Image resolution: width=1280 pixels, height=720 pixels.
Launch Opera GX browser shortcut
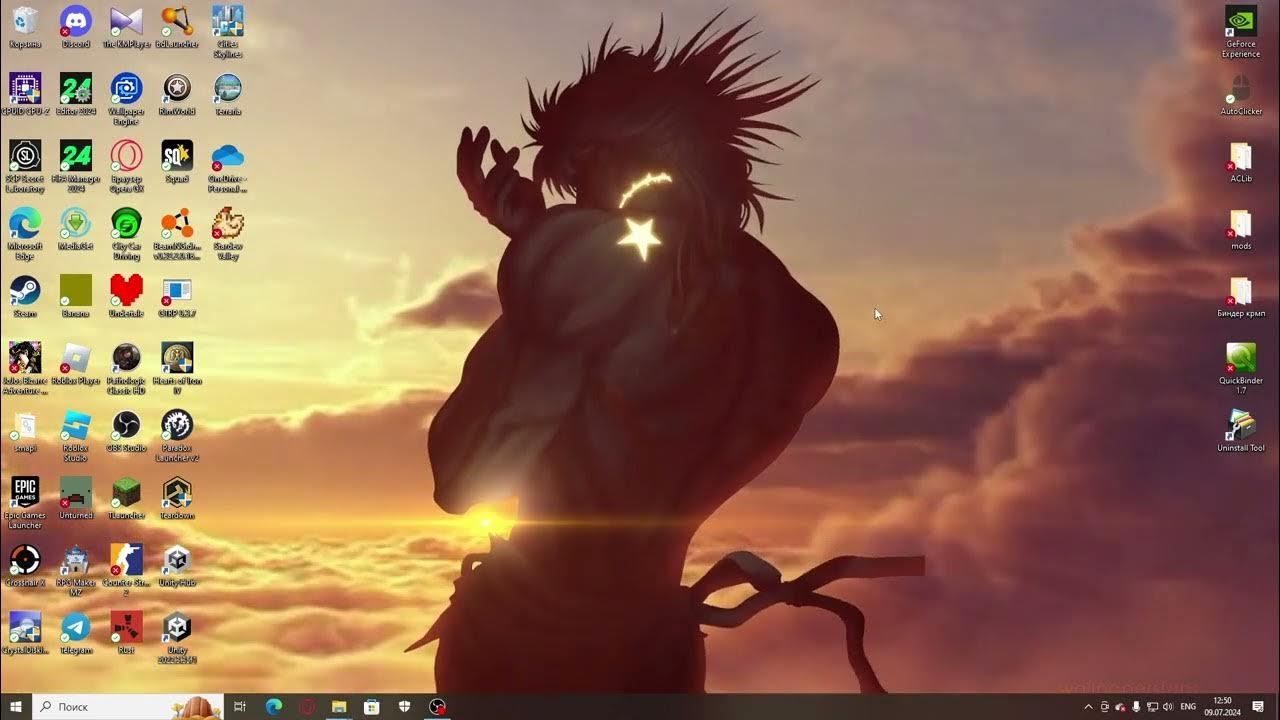[126, 166]
